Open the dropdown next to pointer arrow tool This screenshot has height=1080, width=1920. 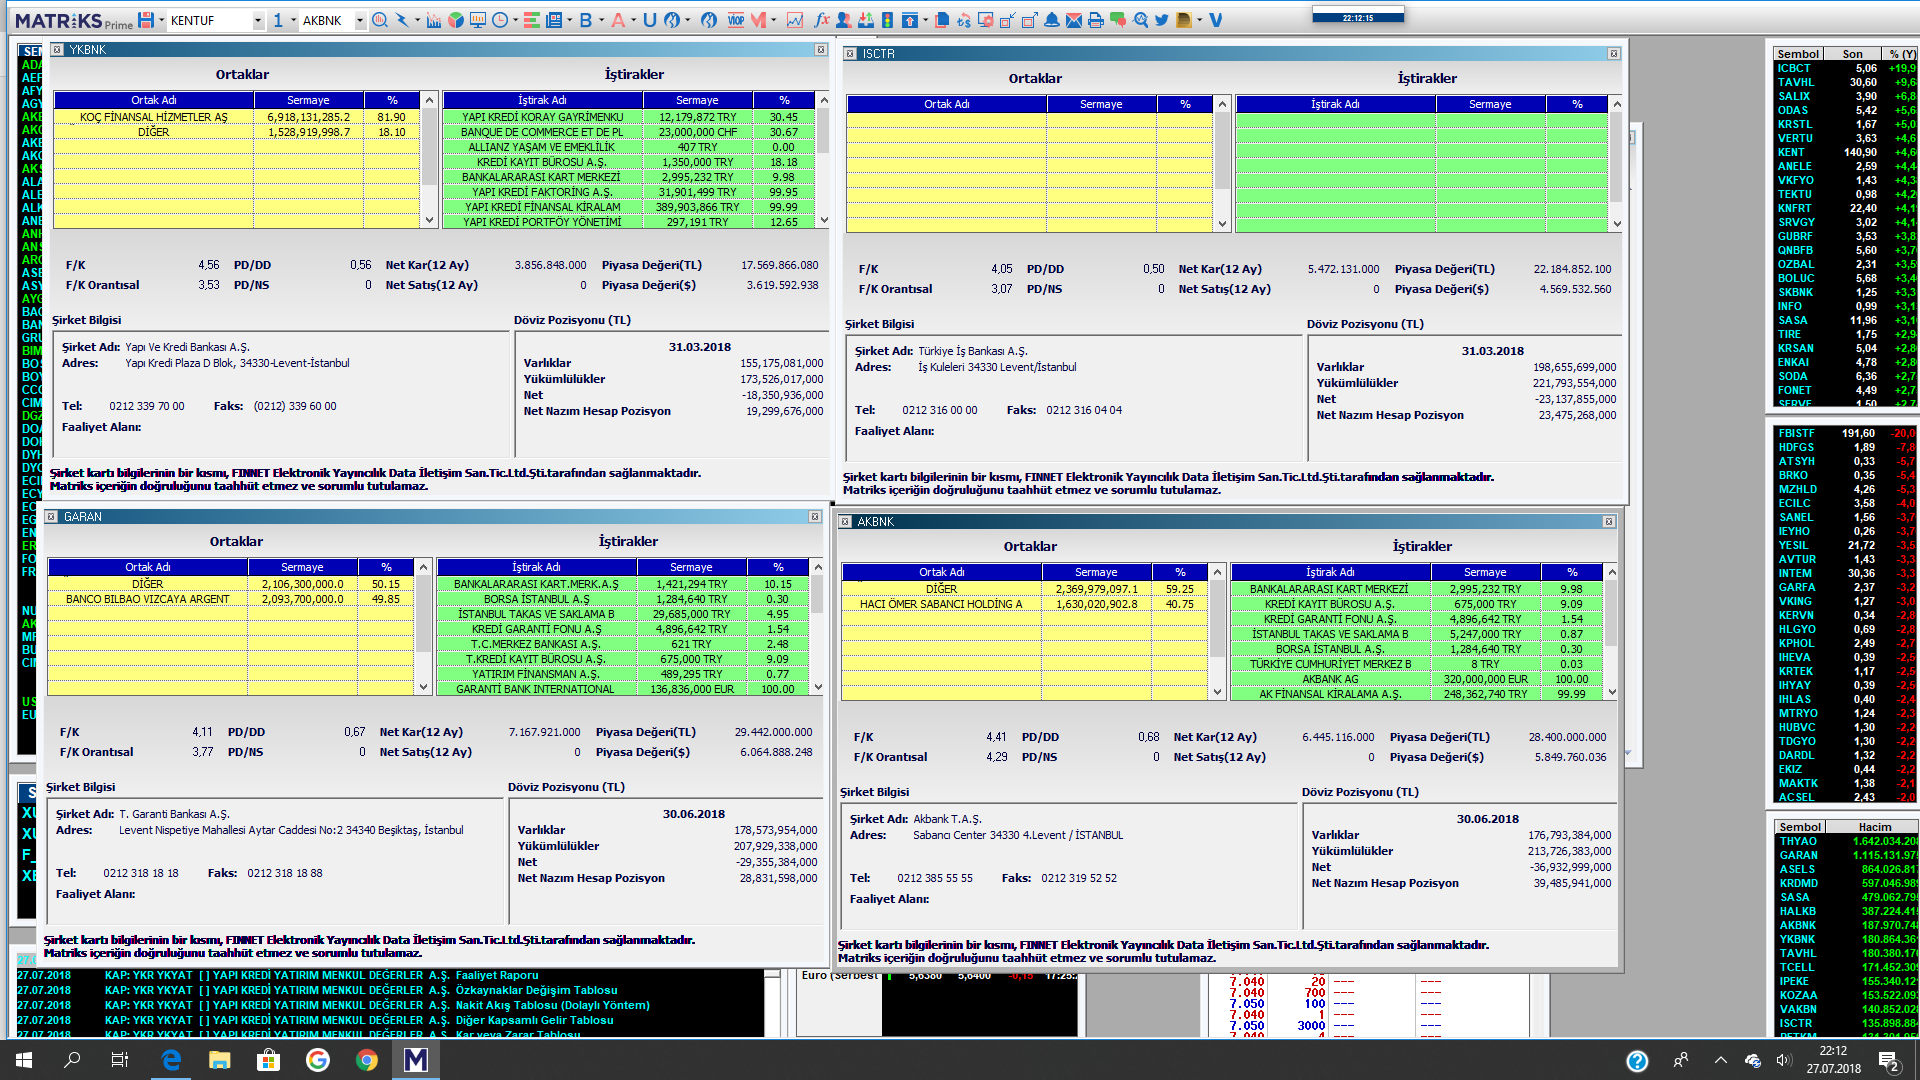click(417, 20)
